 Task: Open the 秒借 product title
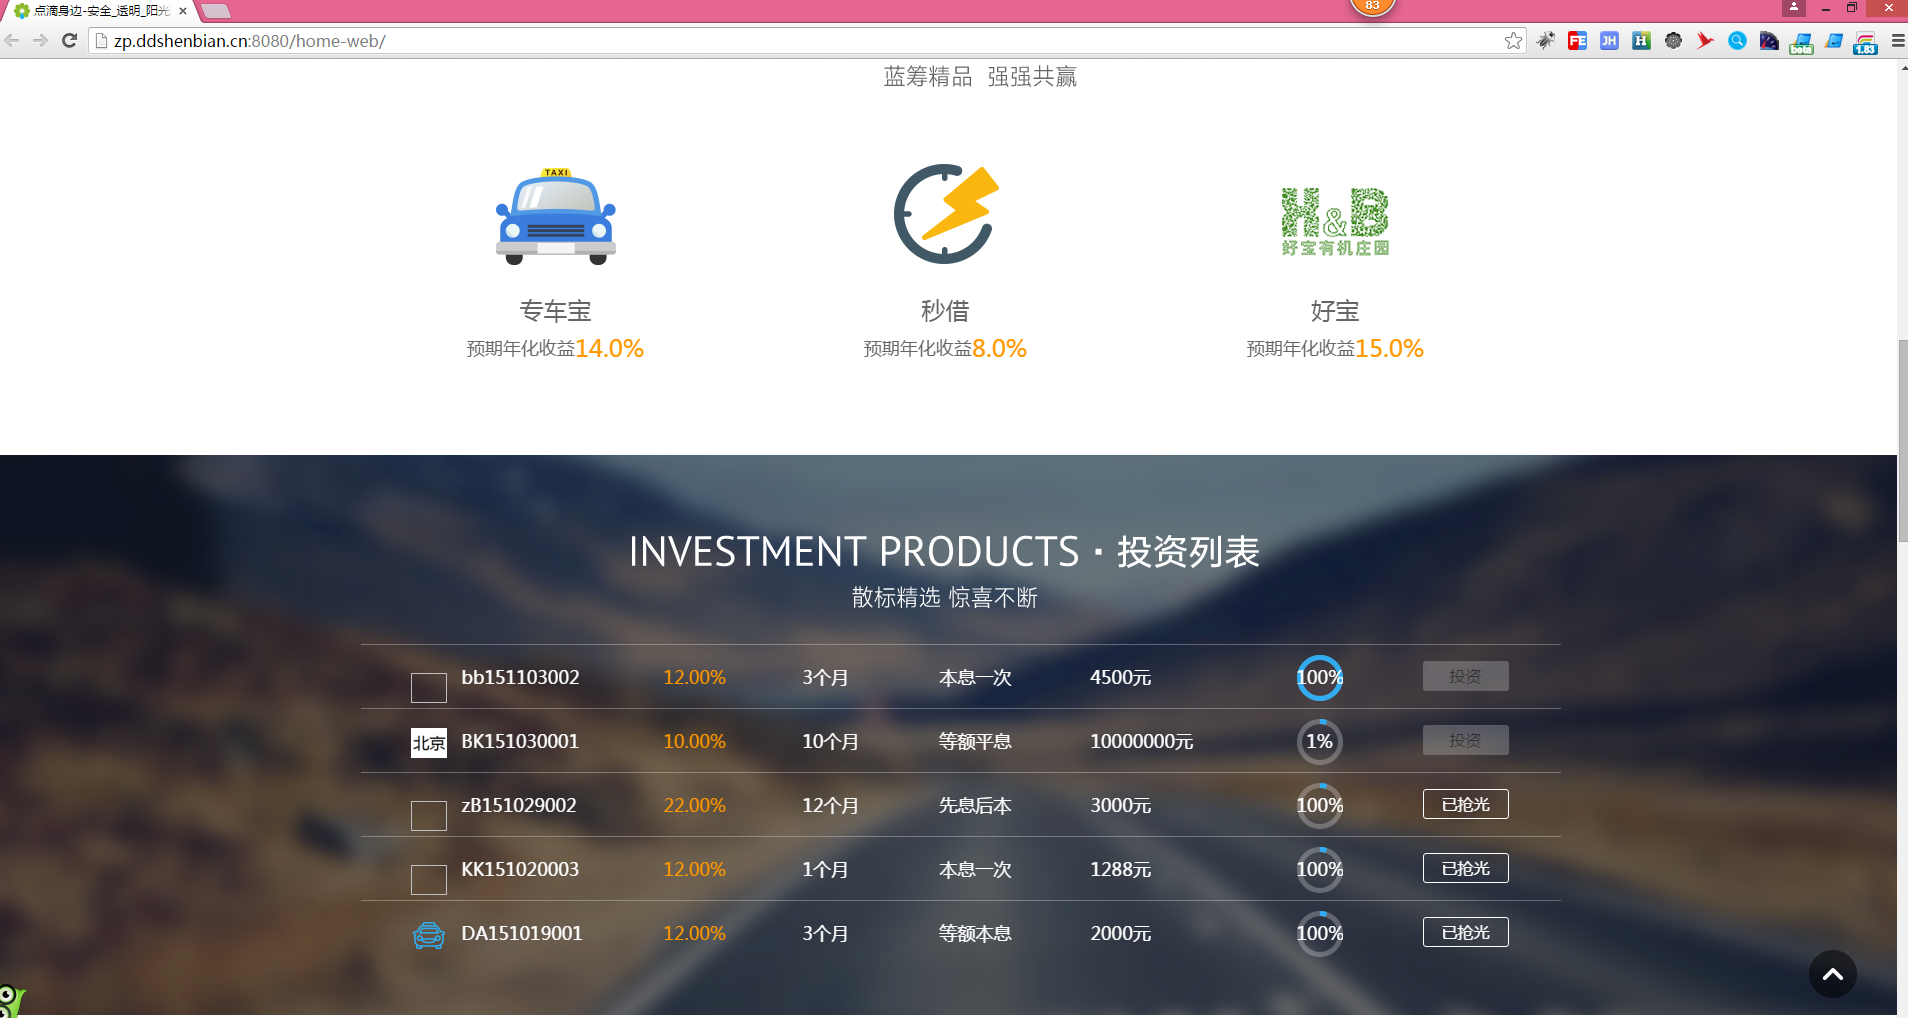pyautogui.click(x=945, y=311)
